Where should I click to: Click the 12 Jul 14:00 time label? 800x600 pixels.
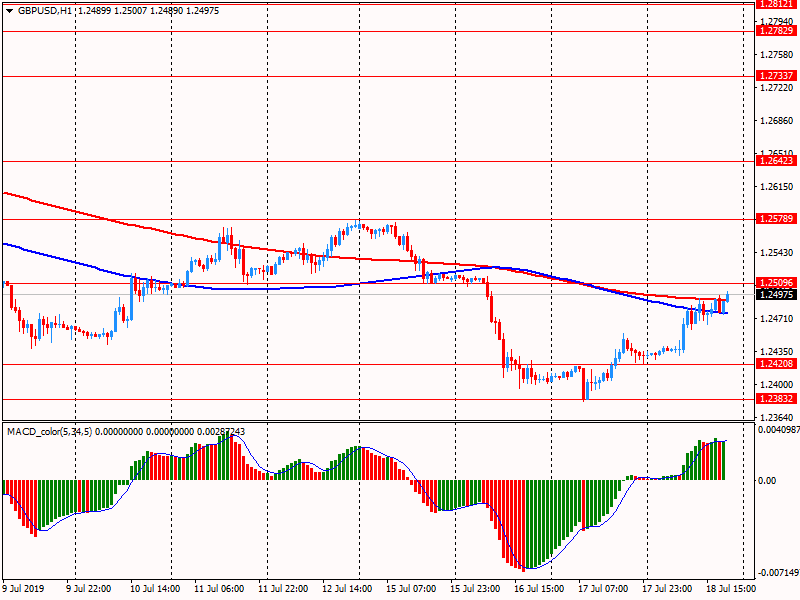click(x=347, y=589)
